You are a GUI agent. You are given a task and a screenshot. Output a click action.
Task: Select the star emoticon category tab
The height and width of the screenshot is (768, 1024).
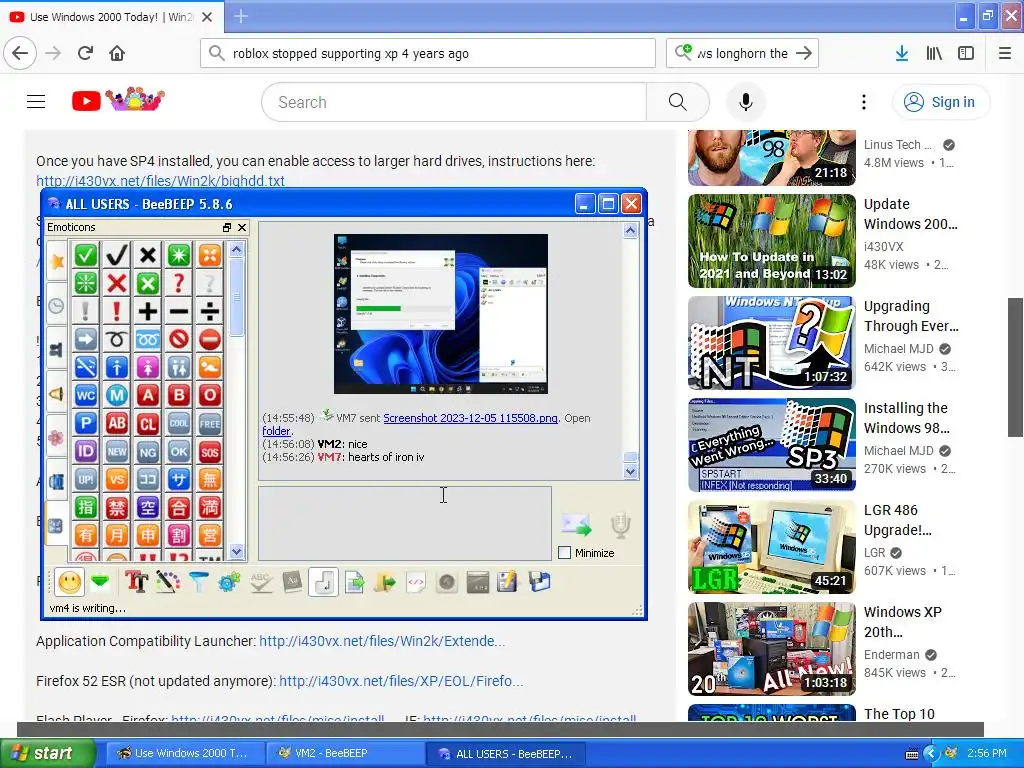click(x=57, y=262)
